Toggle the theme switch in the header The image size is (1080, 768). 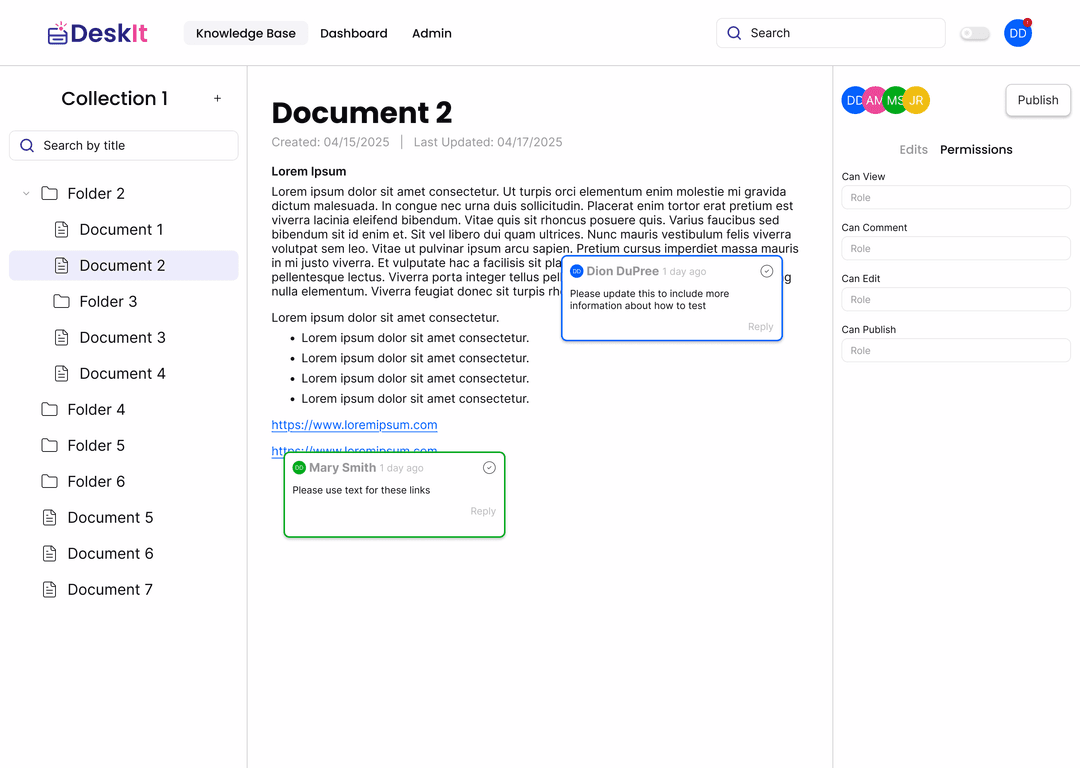975,33
